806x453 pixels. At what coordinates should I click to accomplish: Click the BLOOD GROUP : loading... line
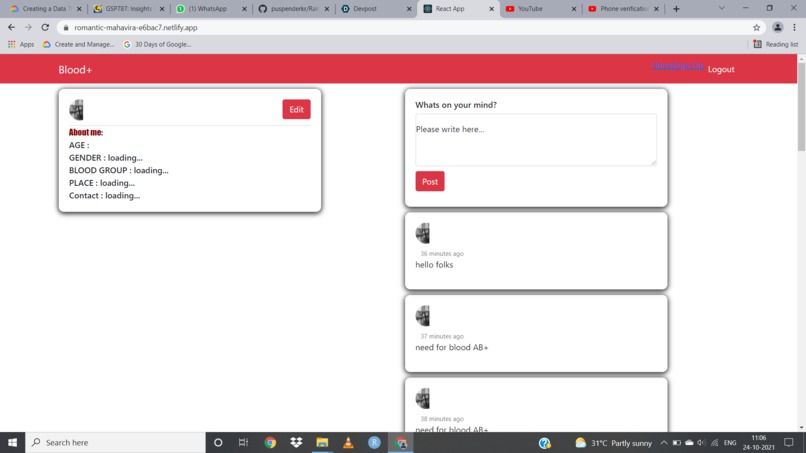(x=119, y=170)
